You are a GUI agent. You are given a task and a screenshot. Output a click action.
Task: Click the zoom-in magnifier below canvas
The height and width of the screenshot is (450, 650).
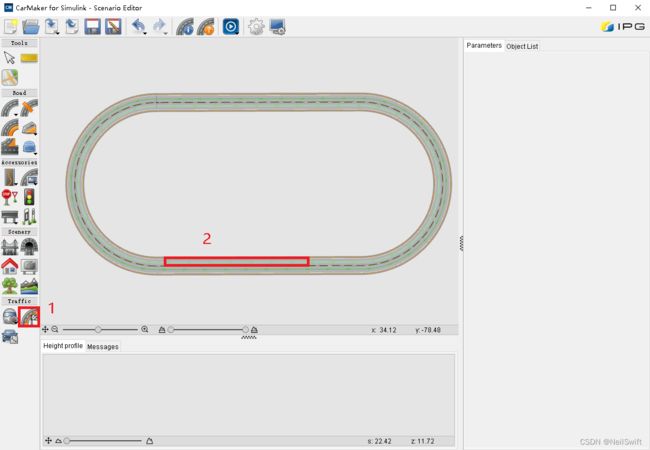point(145,329)
